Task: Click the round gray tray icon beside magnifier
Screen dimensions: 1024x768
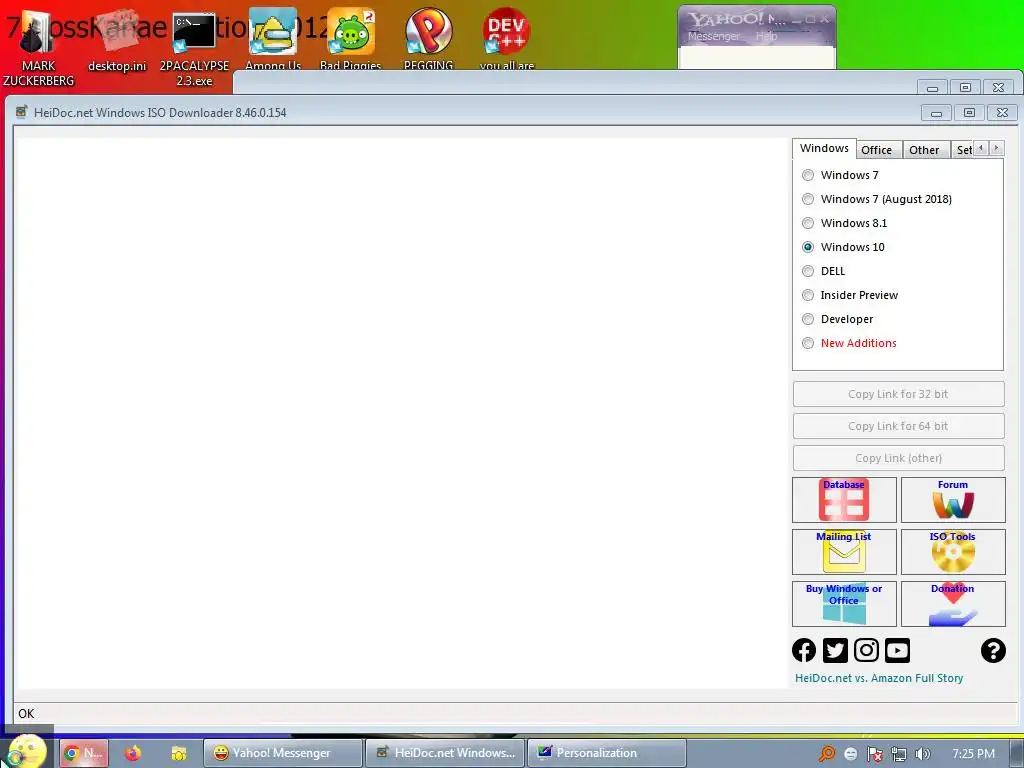Action: point(850,754)
